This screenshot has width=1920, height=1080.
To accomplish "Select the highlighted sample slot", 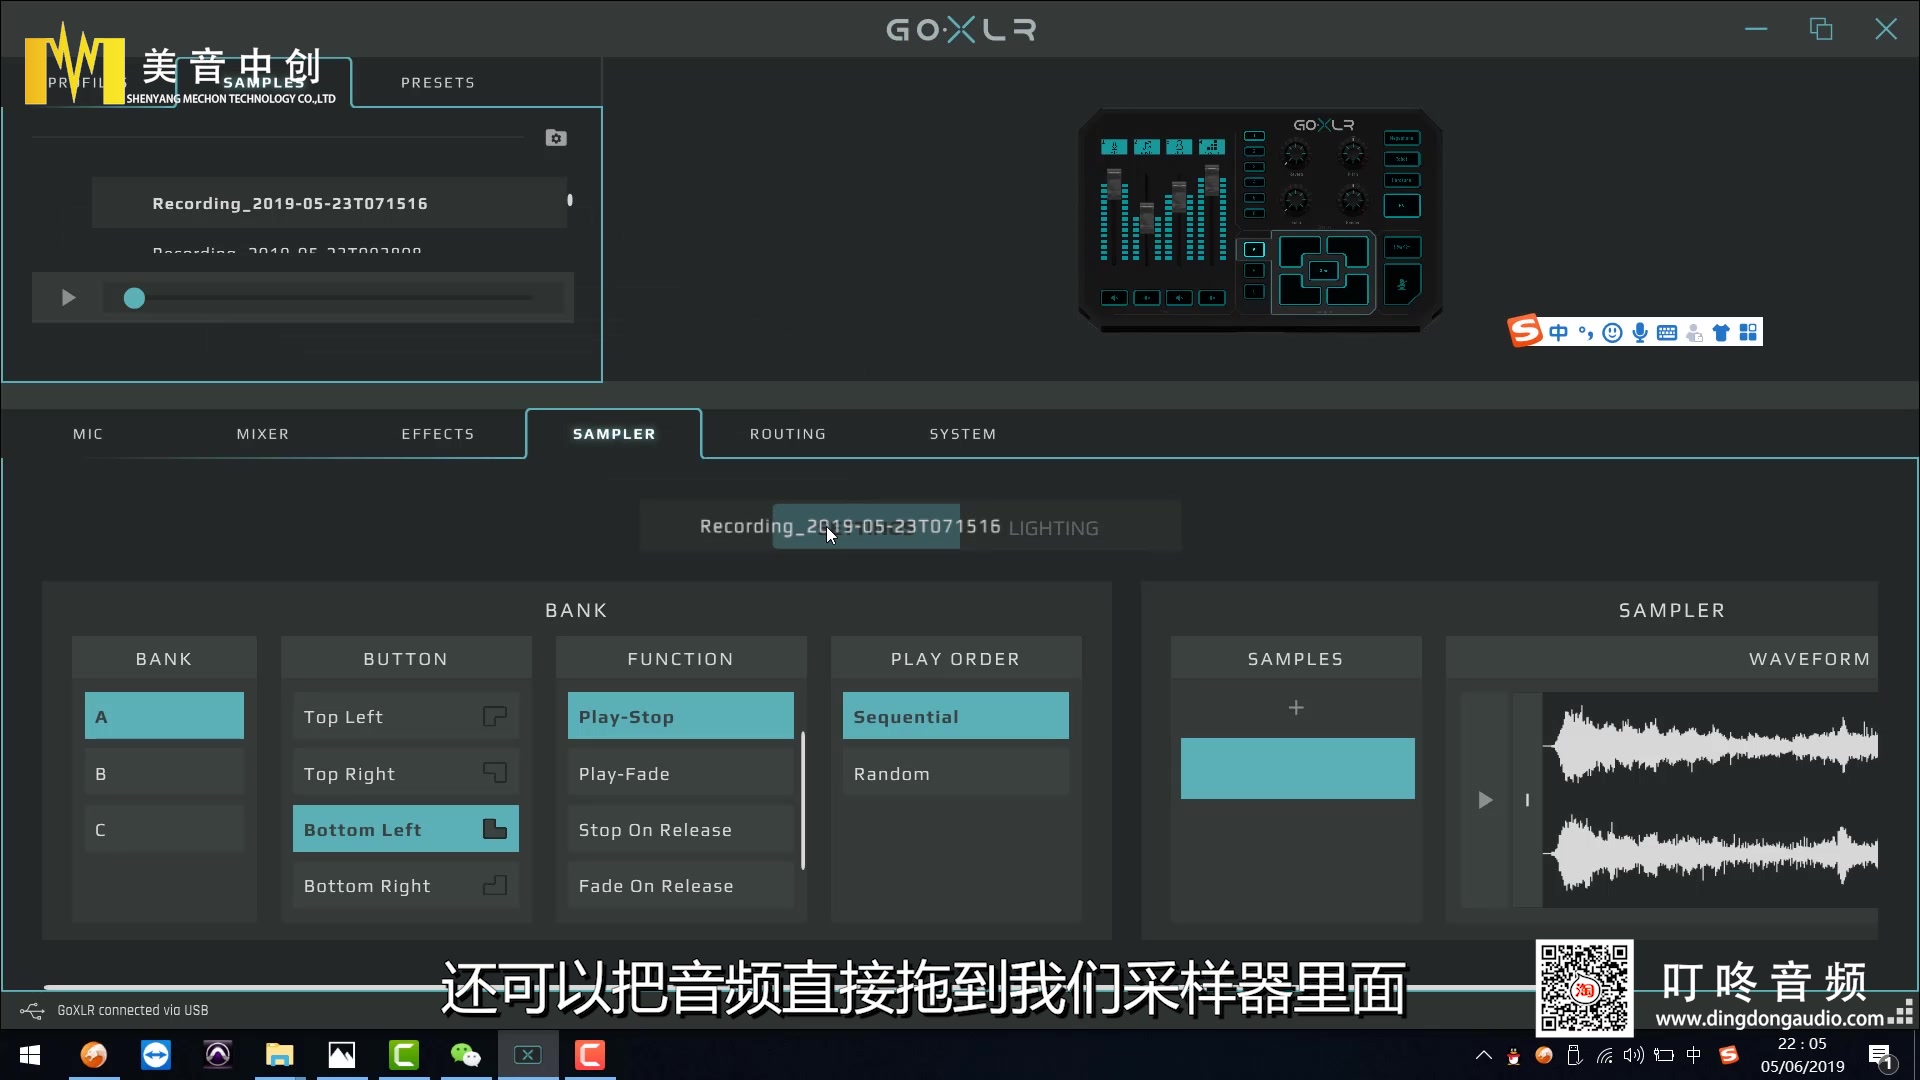I will click(x=1298, y=768).
